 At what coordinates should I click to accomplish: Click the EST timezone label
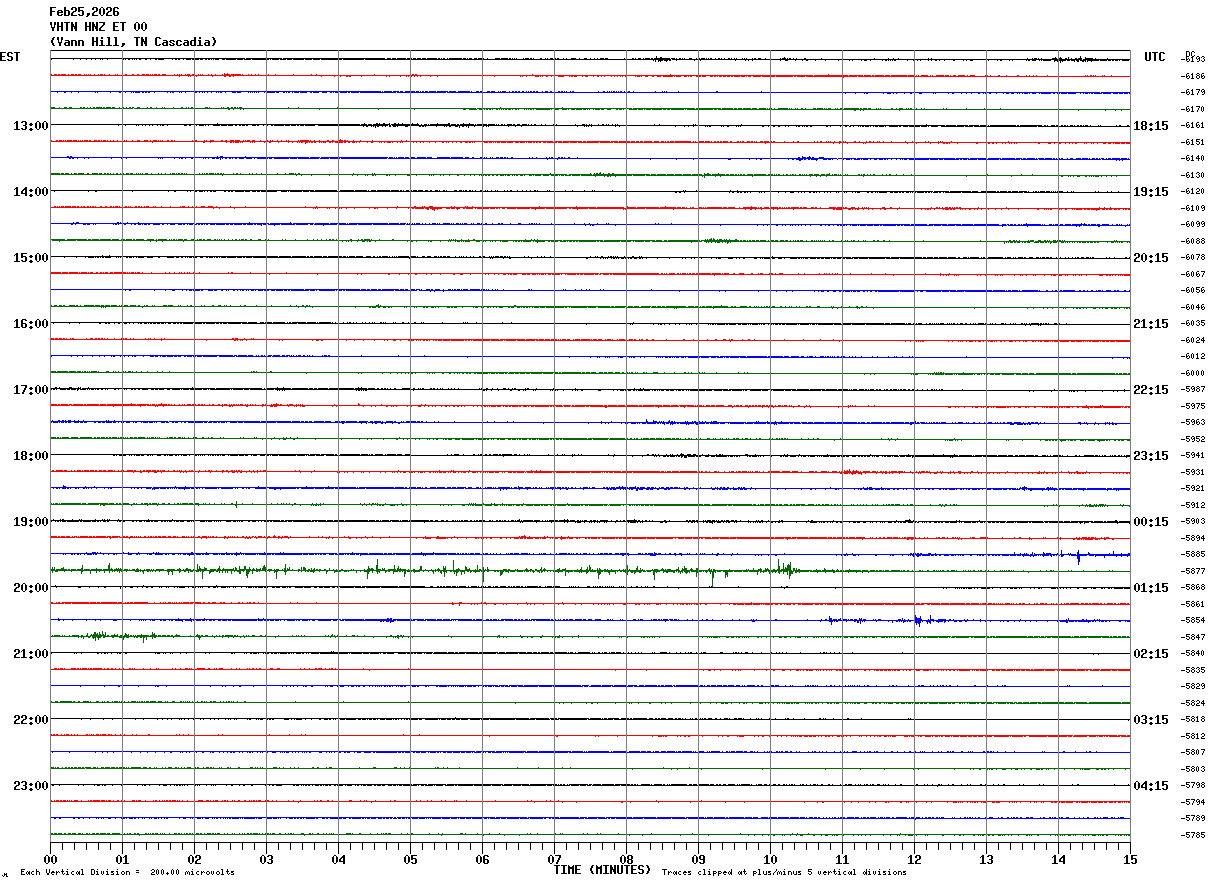[10, 57]
